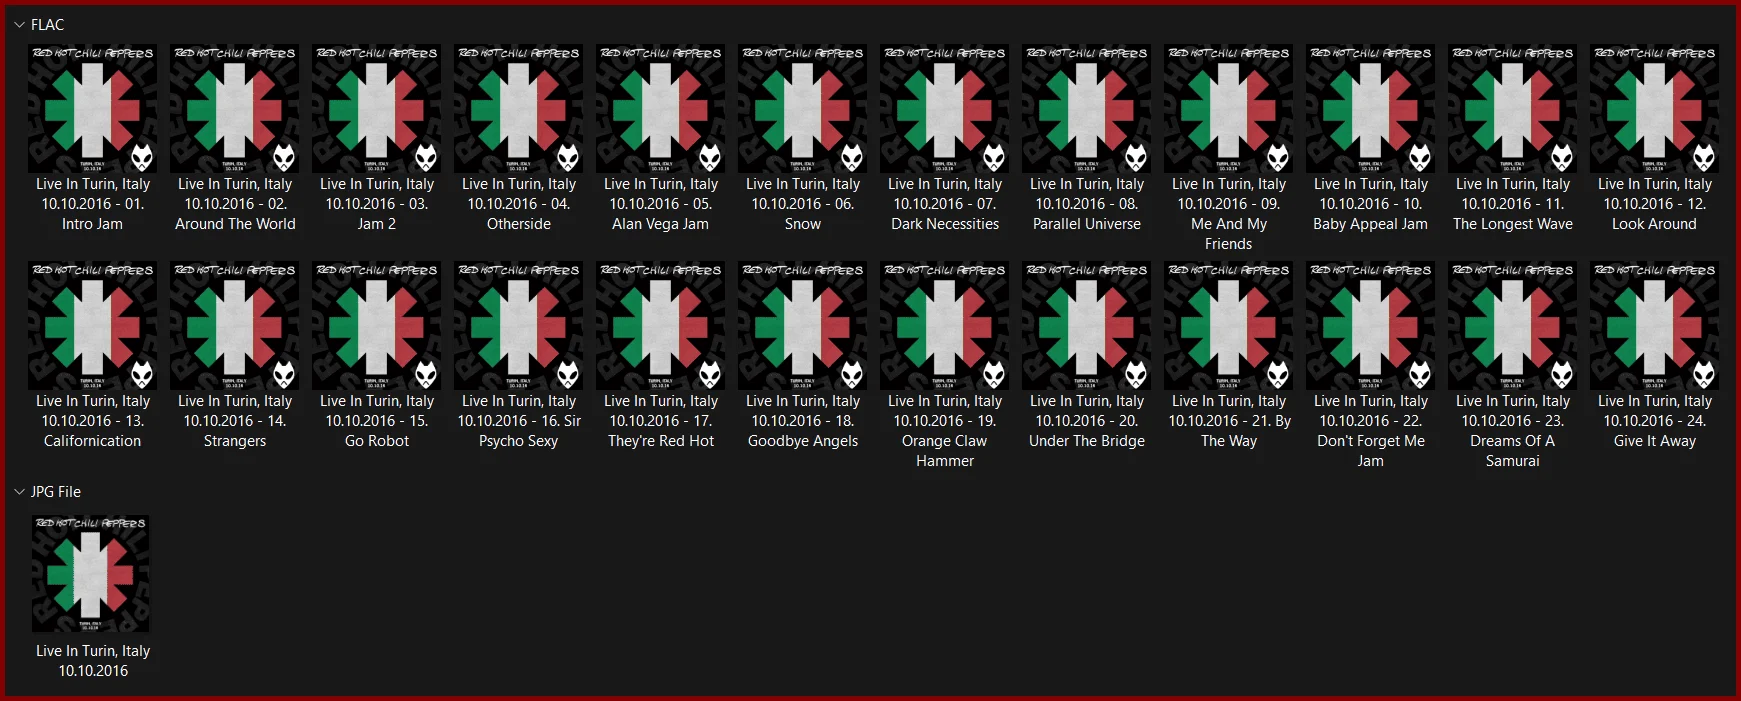Select the 17. They're Red Hot file thumbnail

click(661, 326)
